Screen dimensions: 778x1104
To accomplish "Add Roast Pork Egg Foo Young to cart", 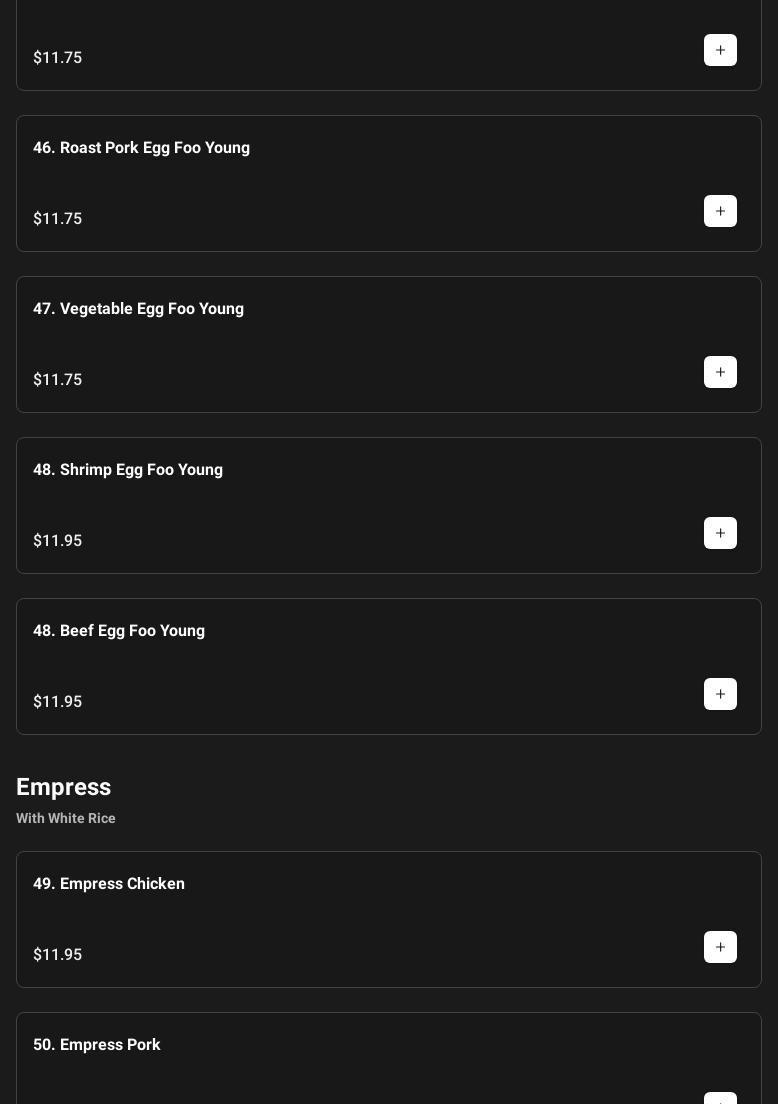I will click(720, 211).
